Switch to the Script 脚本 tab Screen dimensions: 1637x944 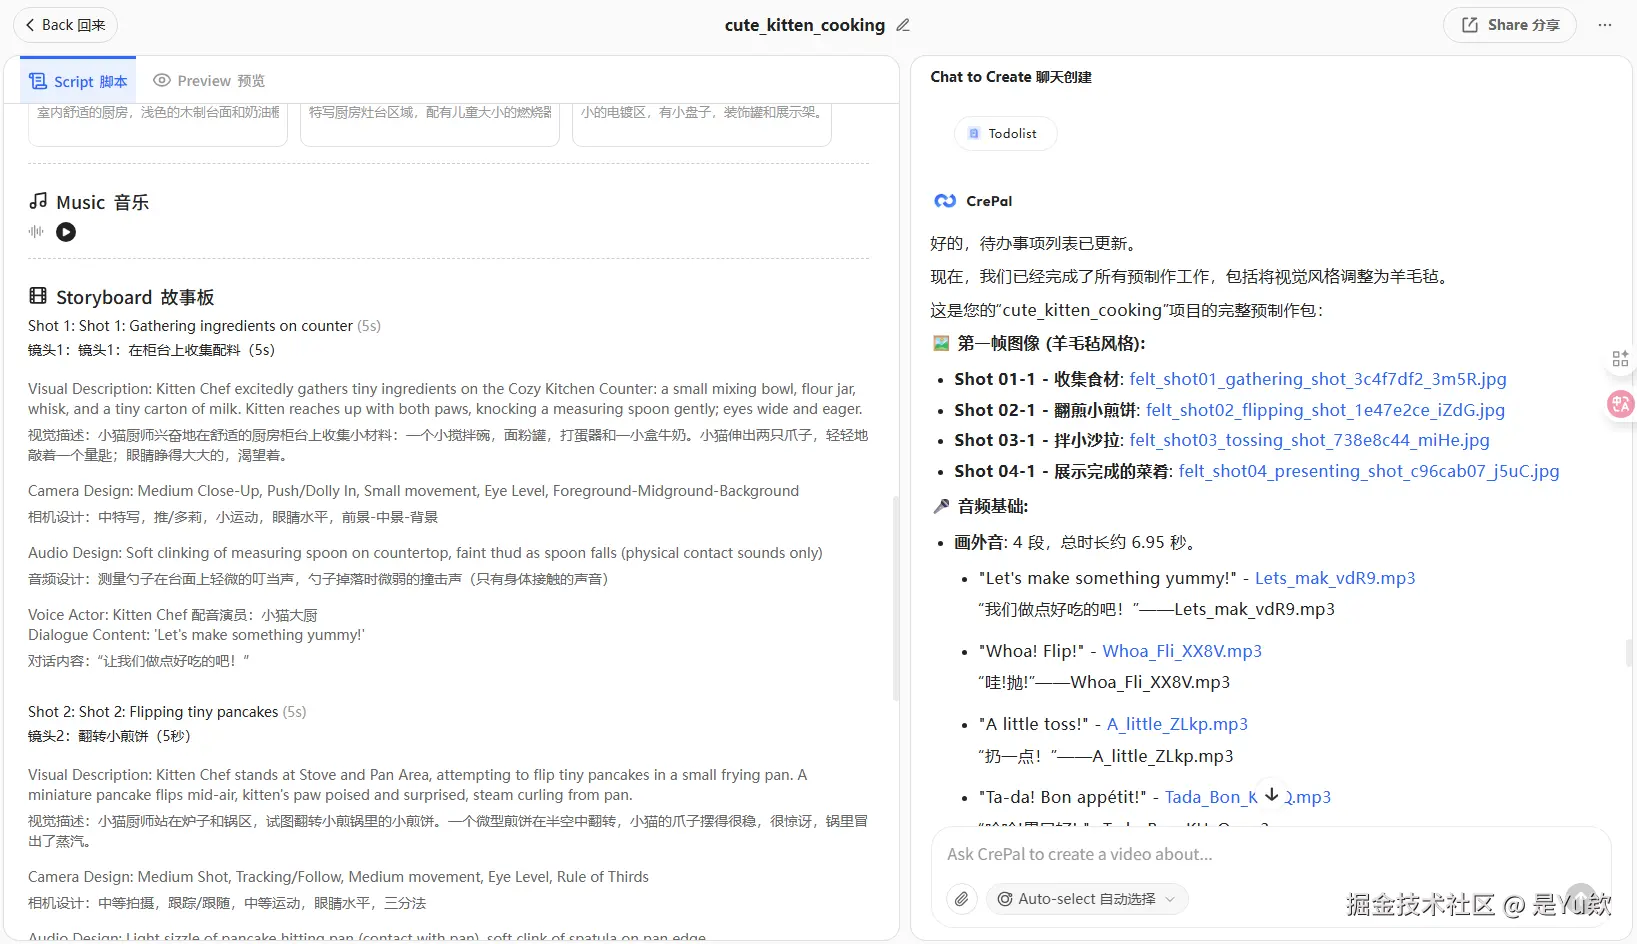(x=78, y=81)
